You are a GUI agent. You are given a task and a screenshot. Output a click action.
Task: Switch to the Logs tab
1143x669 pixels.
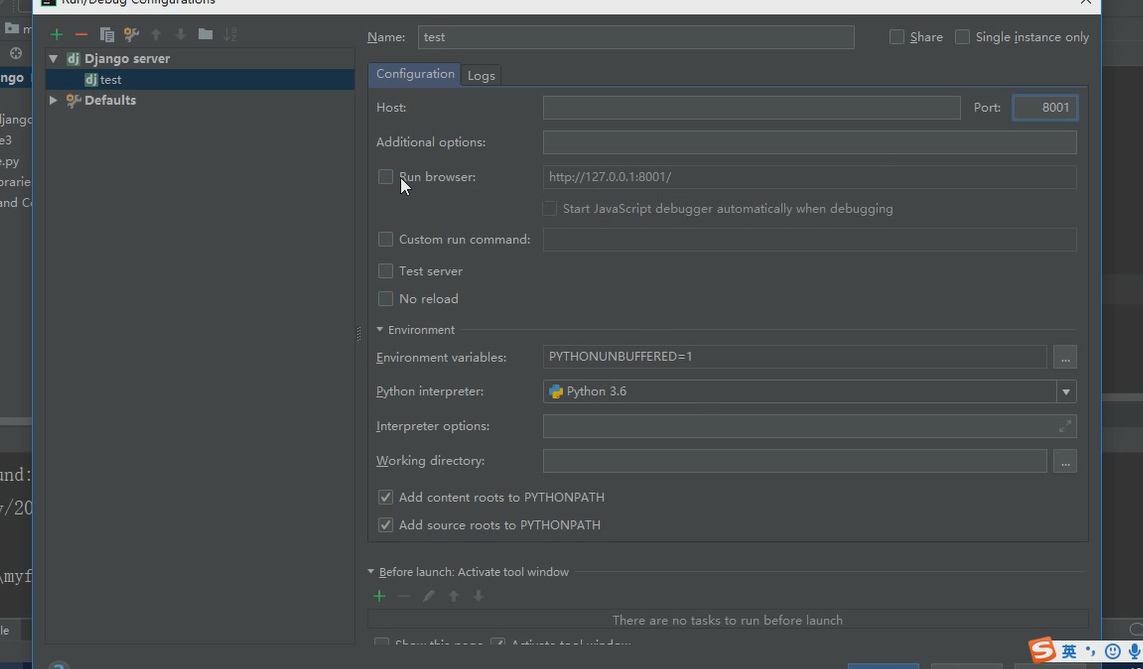click(481, 75)
